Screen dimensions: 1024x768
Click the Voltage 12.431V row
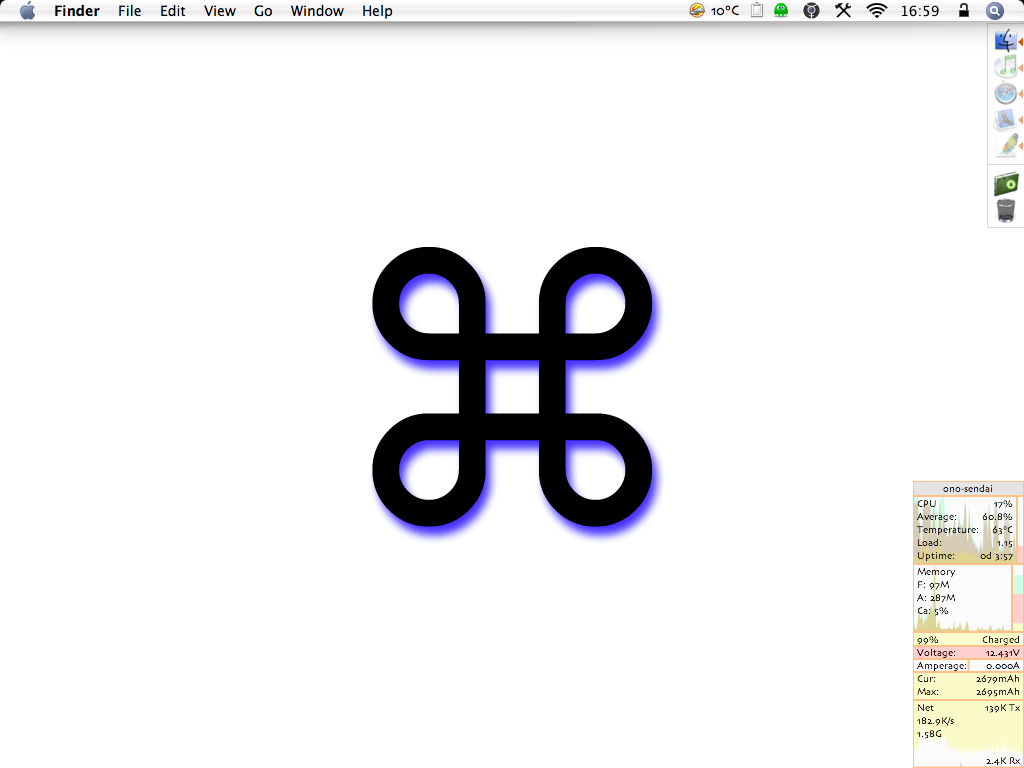pyautogui.click(x=968, y=652)
